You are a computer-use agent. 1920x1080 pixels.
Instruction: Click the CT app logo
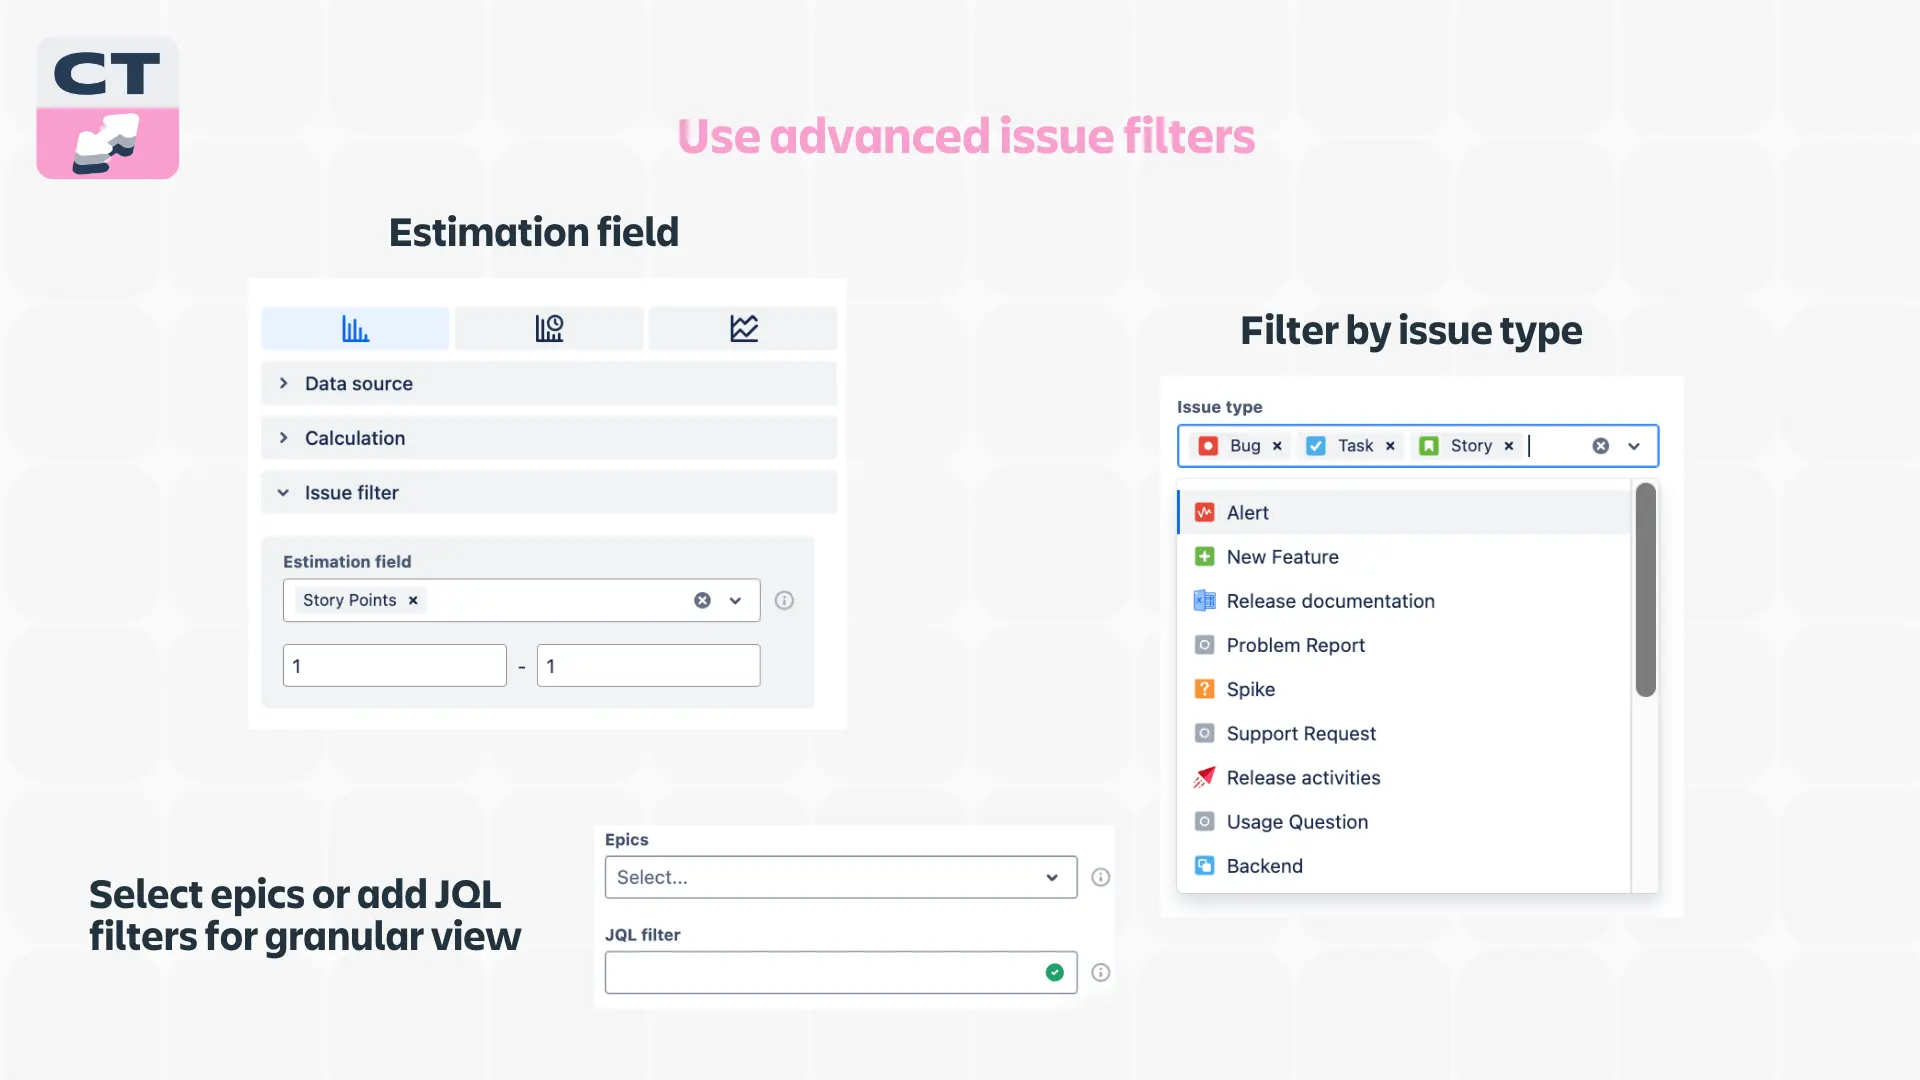(108, 108)
